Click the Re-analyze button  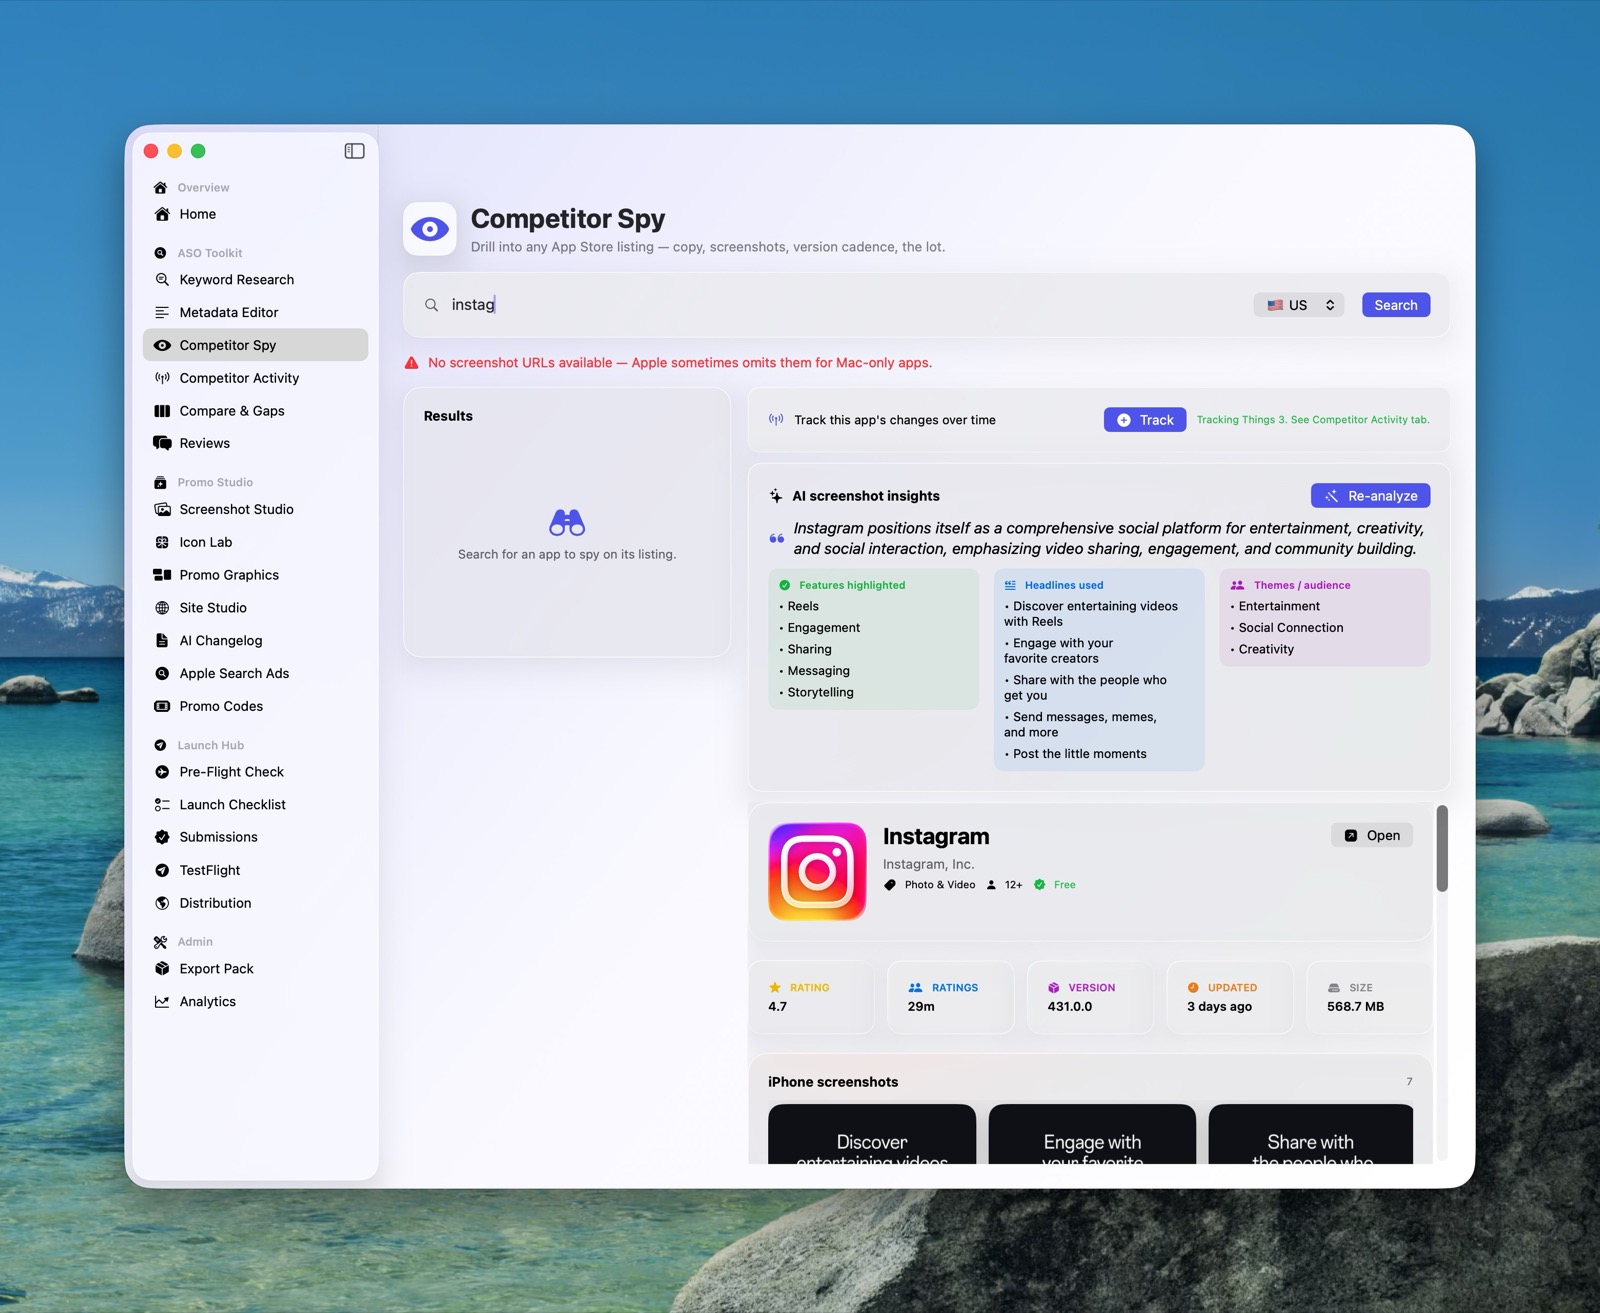(1371, 496)
